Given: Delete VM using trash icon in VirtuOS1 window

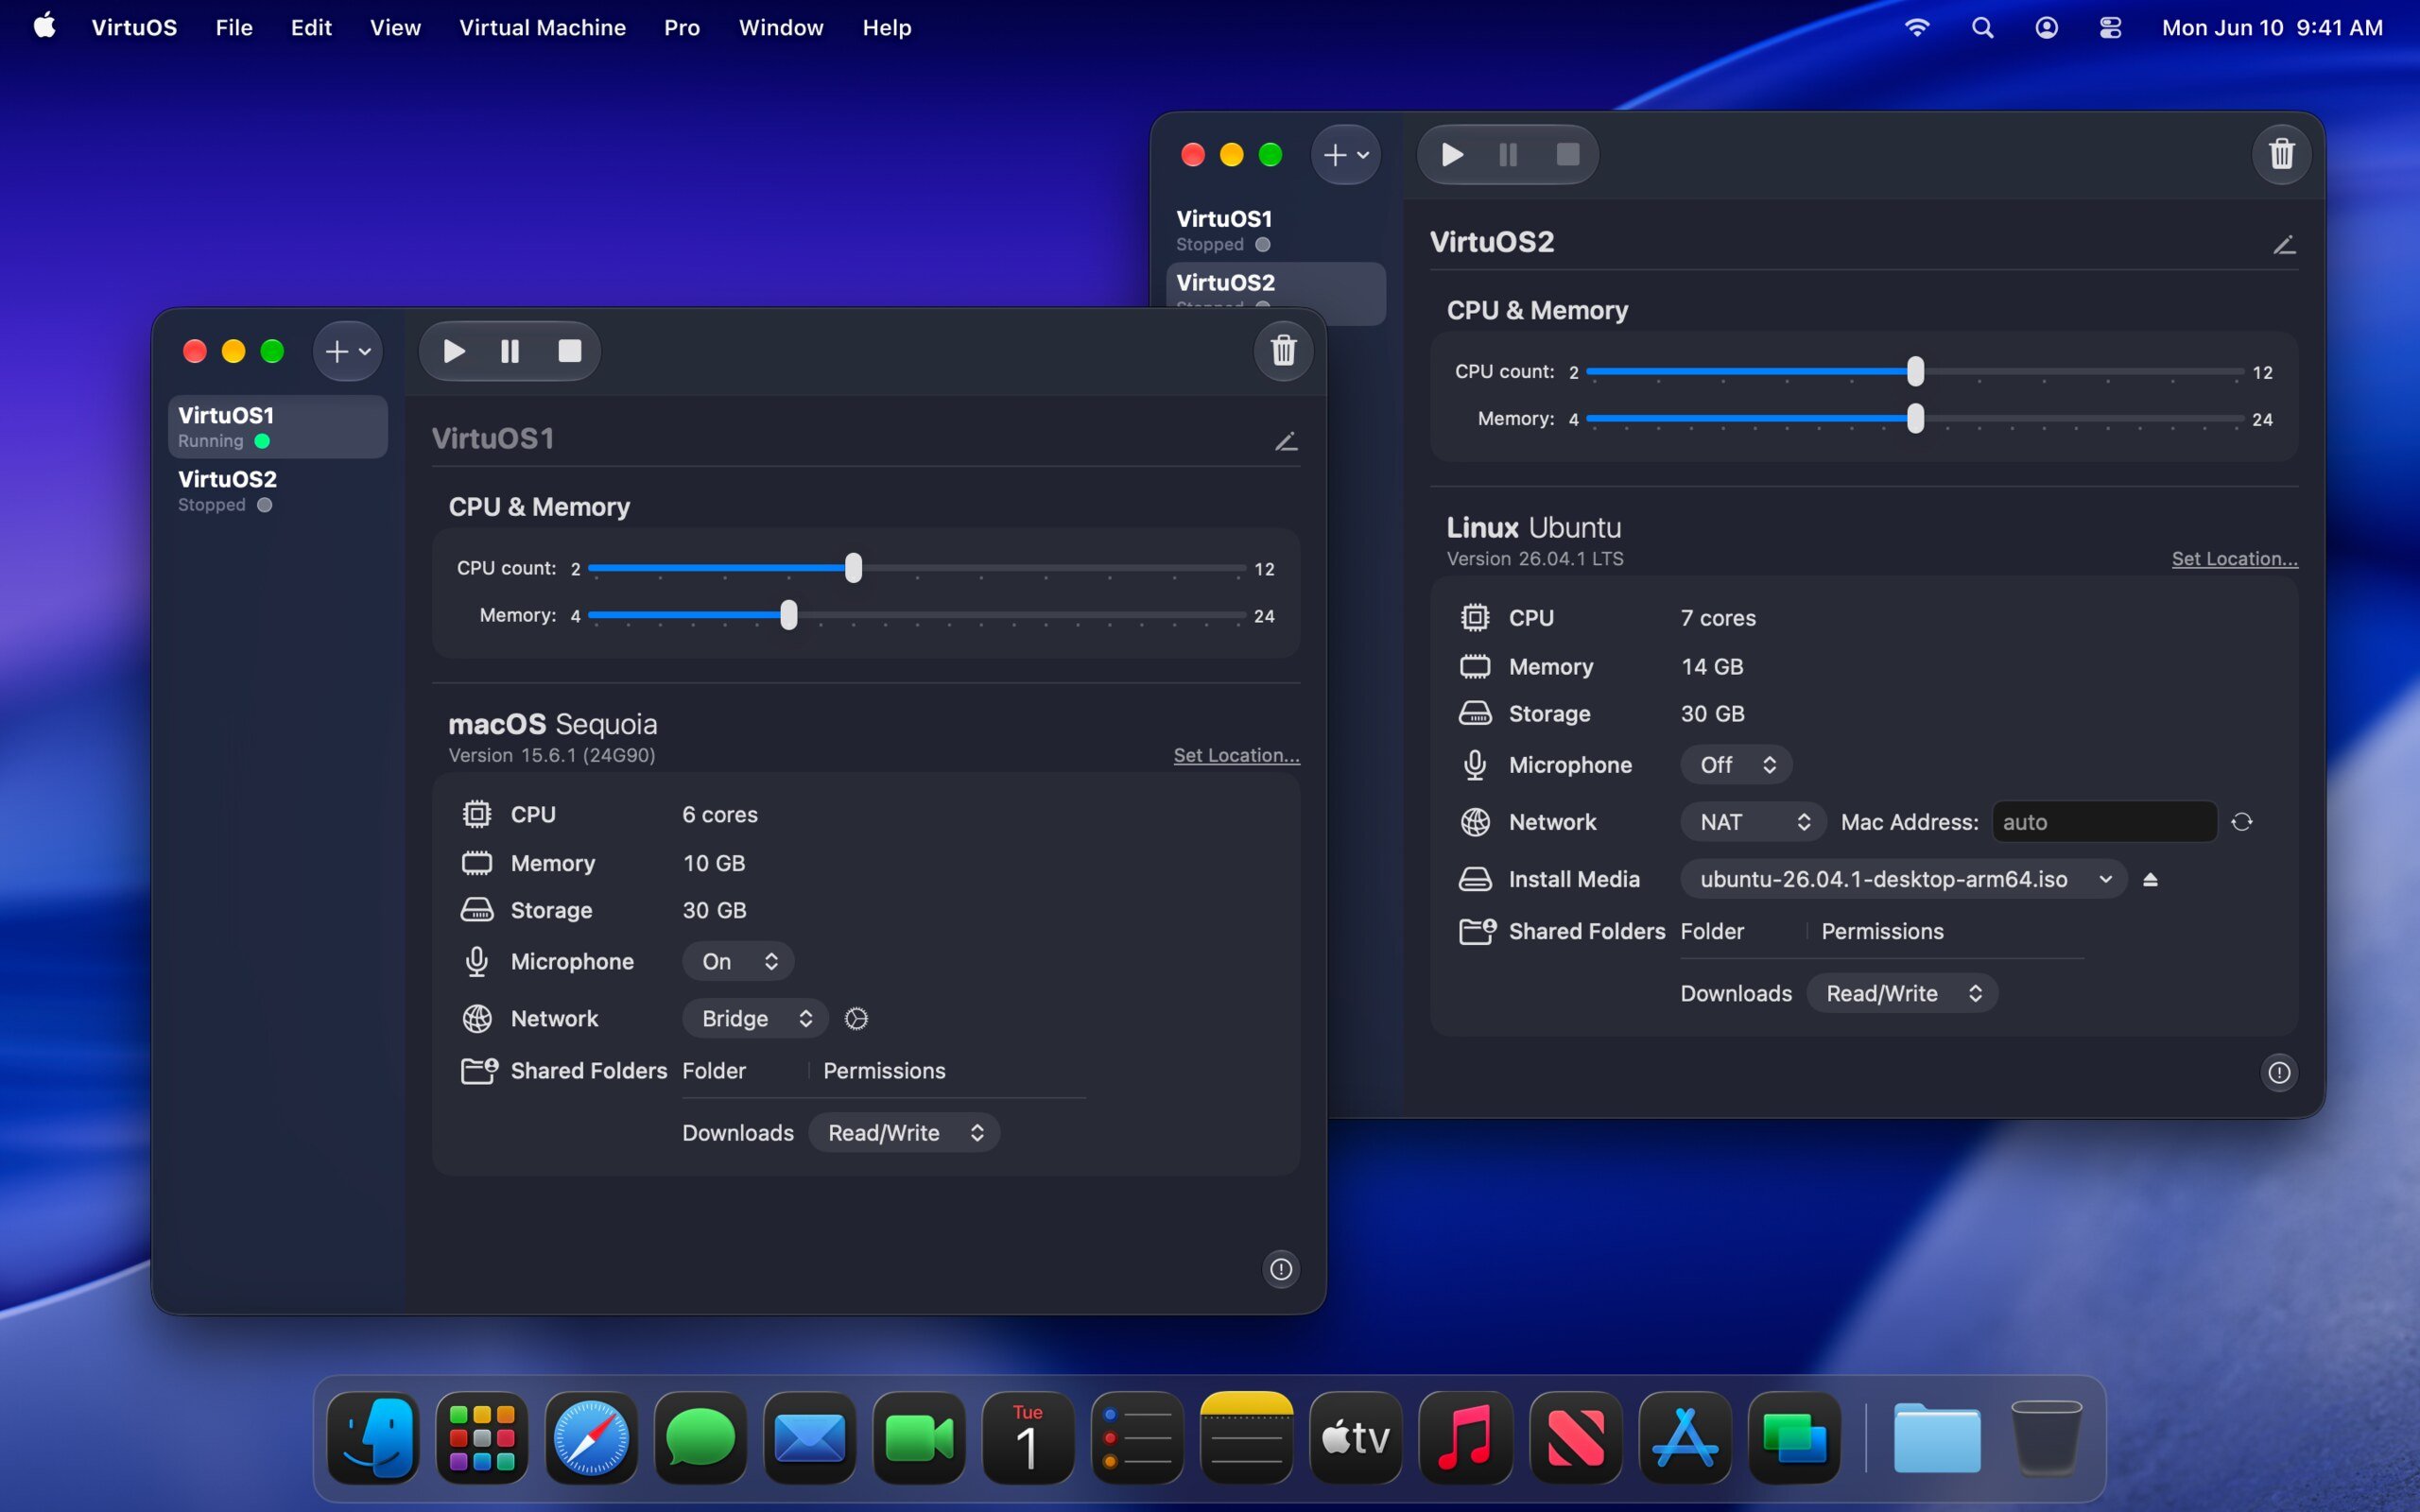Looking at the screenshot, I should point(1283,351).
